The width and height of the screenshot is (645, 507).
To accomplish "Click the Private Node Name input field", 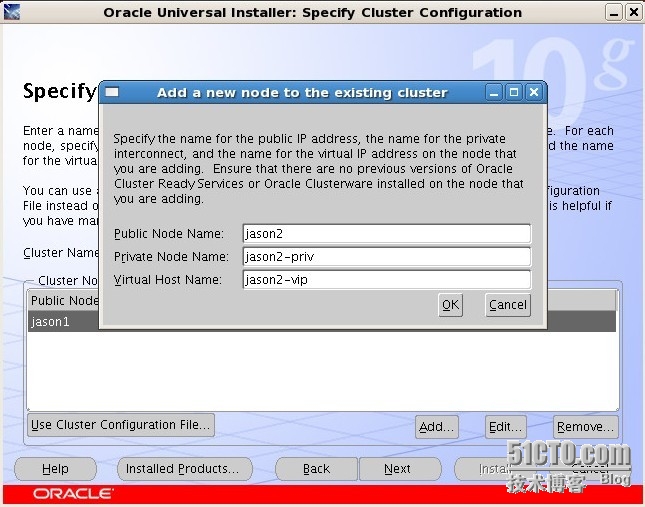I will pos(387,257).
